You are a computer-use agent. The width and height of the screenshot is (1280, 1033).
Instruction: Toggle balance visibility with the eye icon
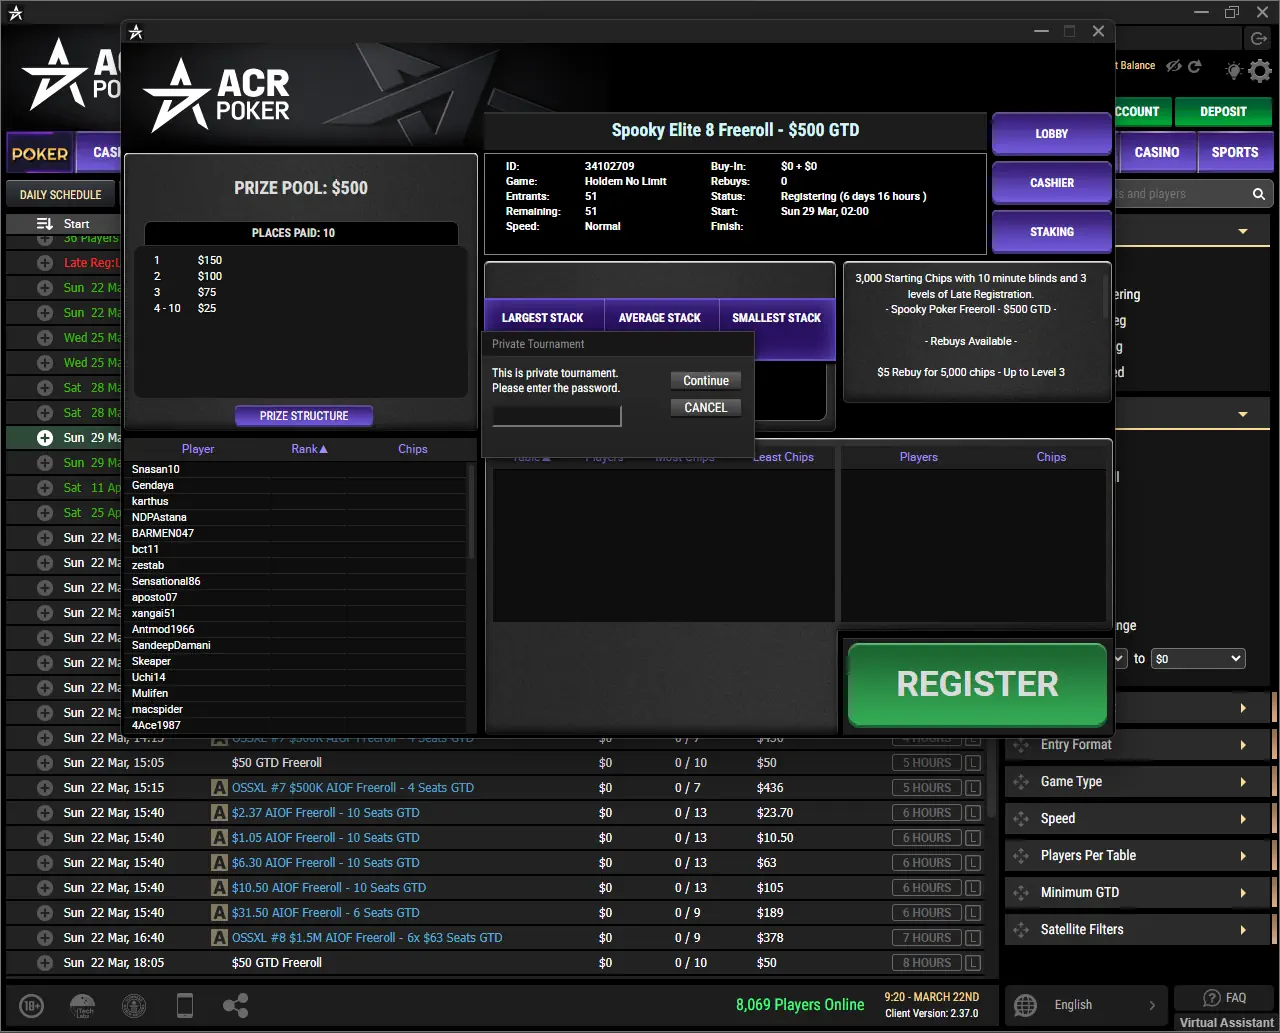pos(1174,64)
